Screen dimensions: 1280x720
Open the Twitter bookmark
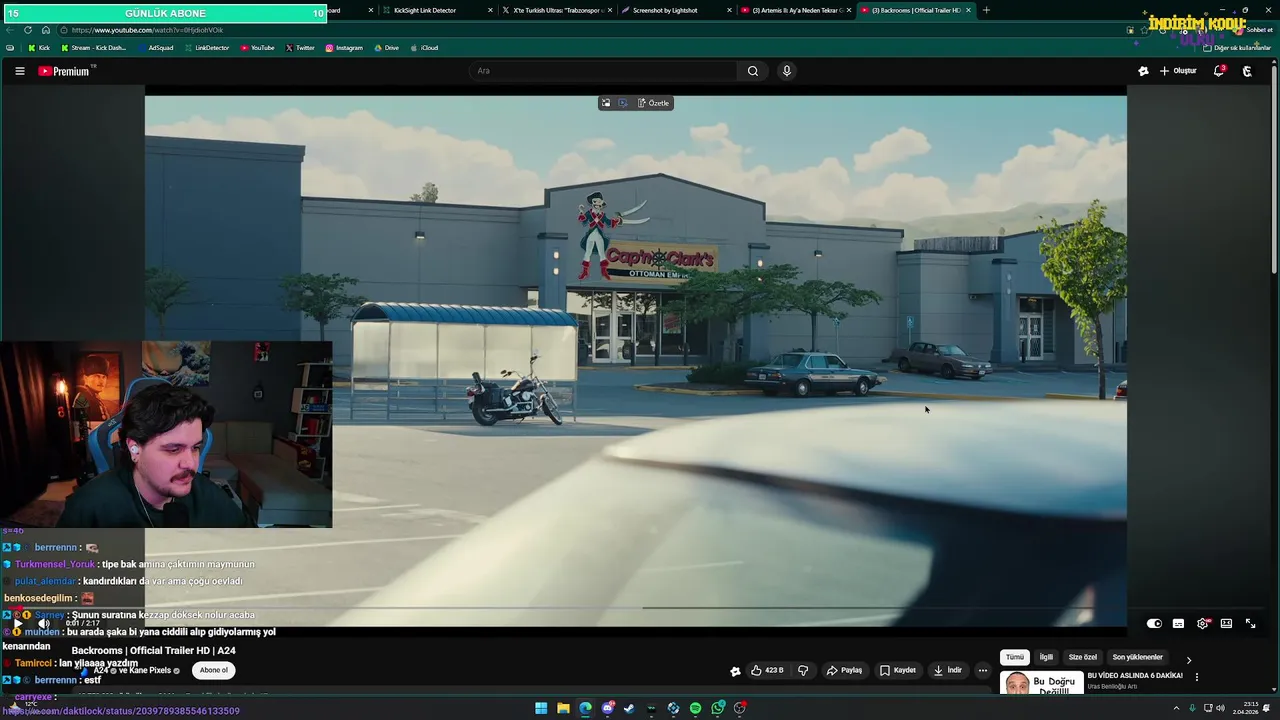pos(300,48)
